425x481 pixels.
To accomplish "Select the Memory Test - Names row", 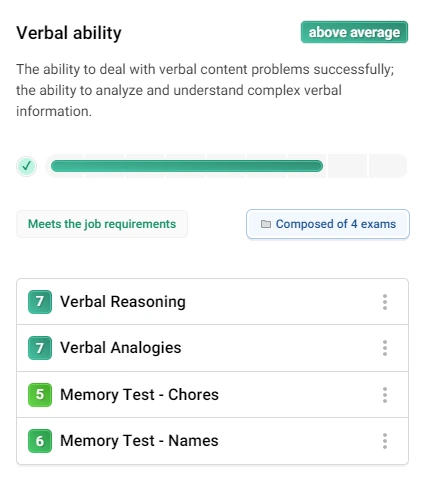I will pos(212,441).
